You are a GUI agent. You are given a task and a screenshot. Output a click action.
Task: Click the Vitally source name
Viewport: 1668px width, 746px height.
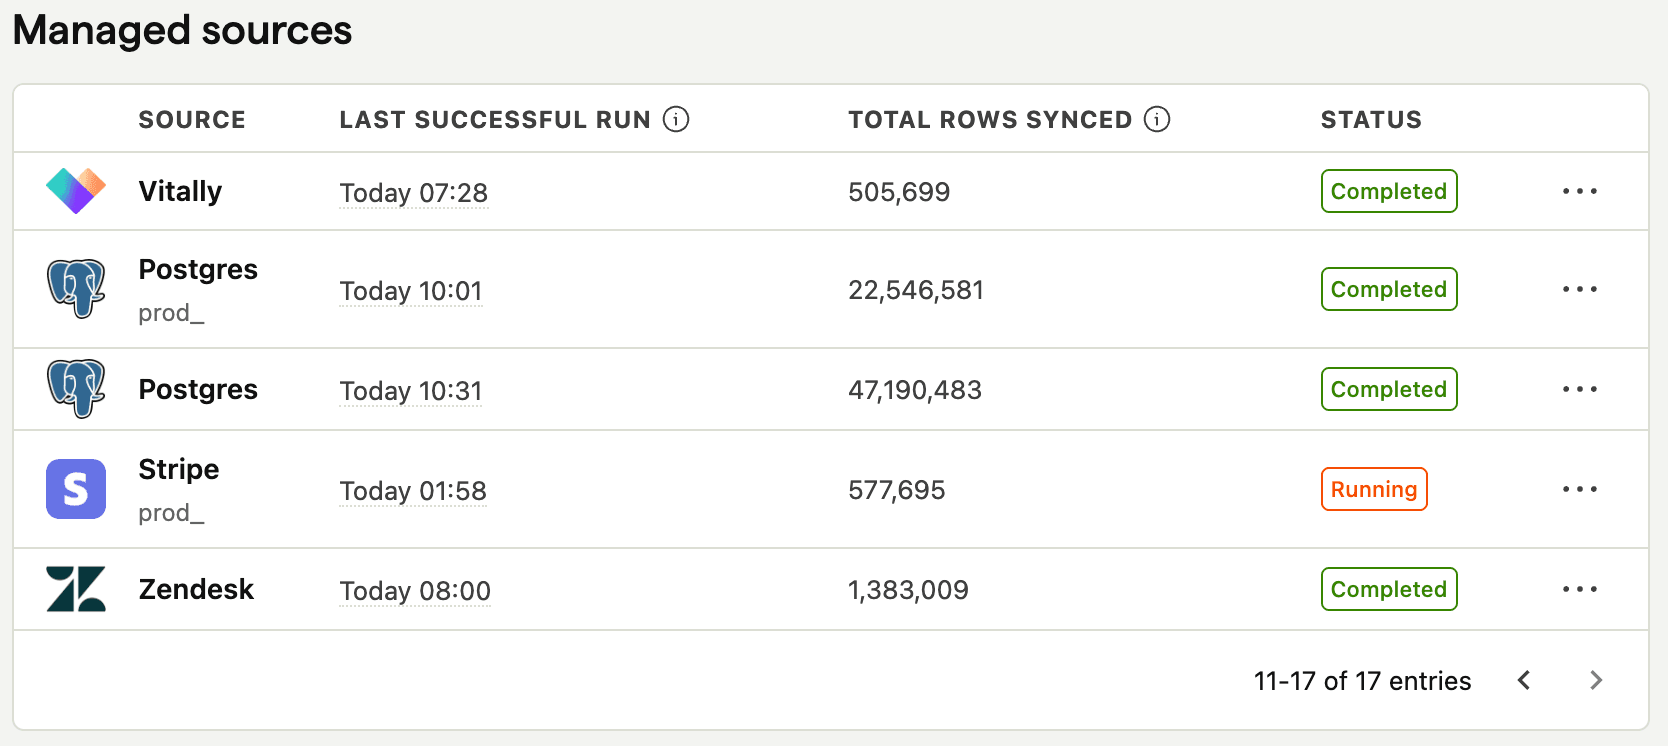[180, 191]
